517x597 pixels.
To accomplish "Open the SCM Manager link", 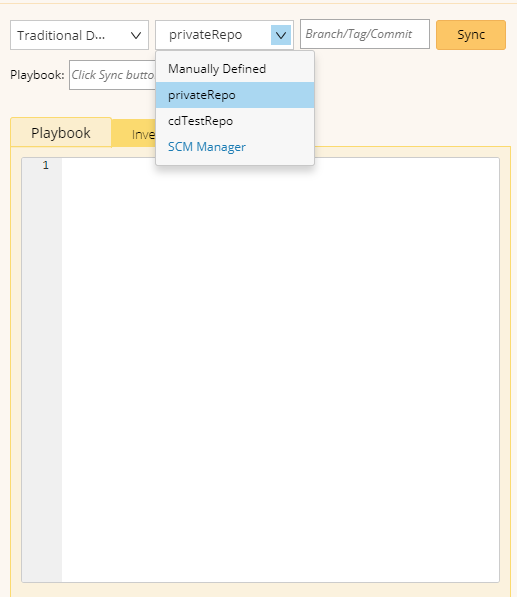I will pyautogui.click(x=207, y=147).
